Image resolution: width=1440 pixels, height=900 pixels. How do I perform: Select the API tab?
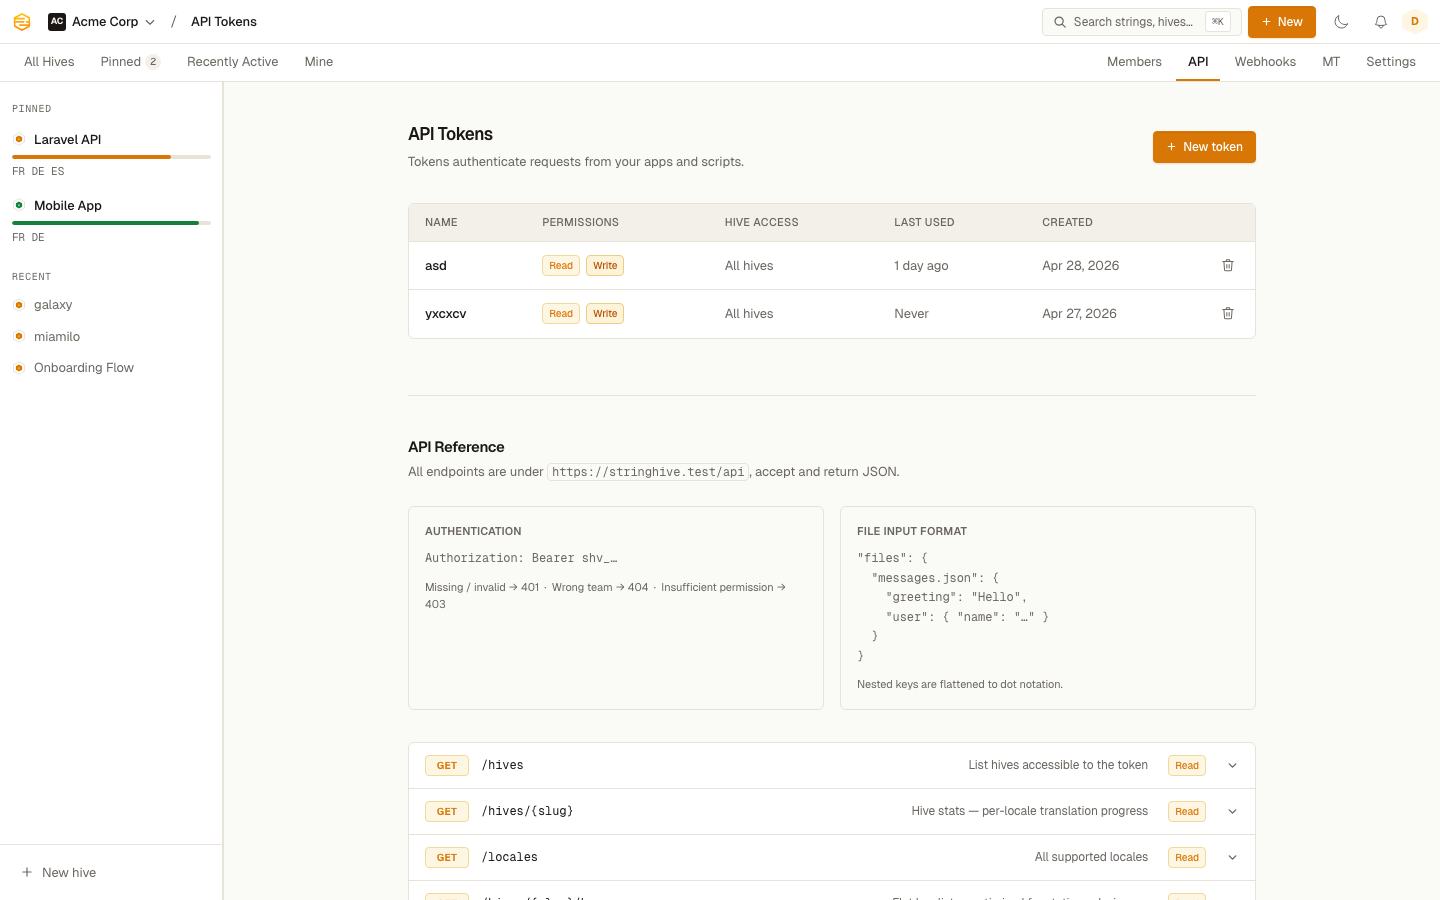(1198, 62)
